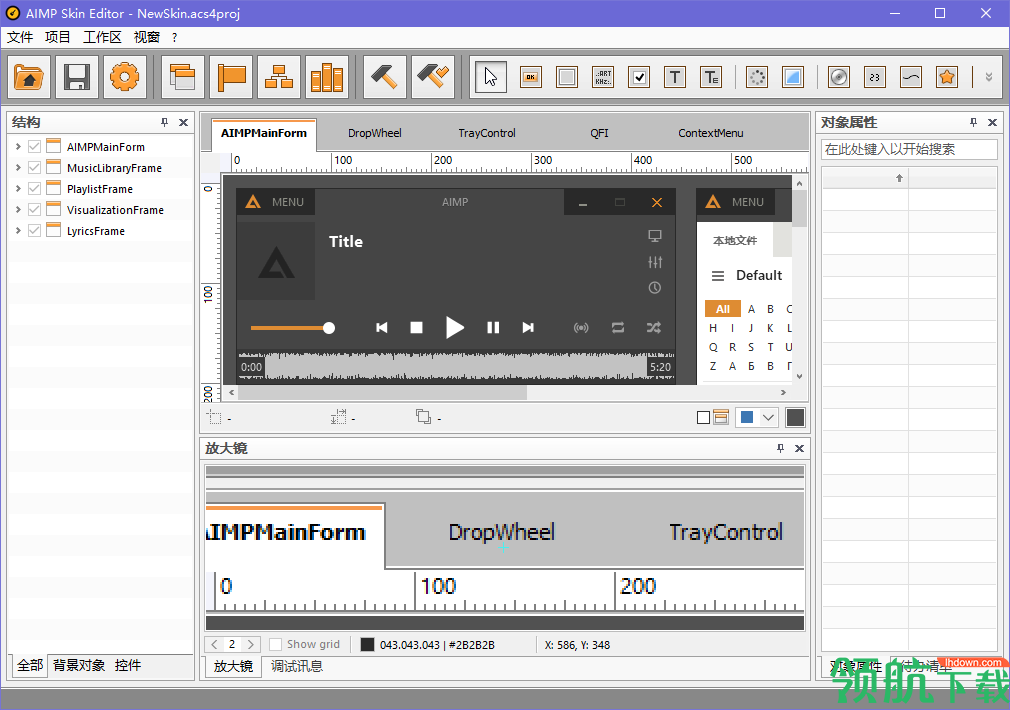
Task: Toggle white square frame display button
Action: click(x=703, y=418)
